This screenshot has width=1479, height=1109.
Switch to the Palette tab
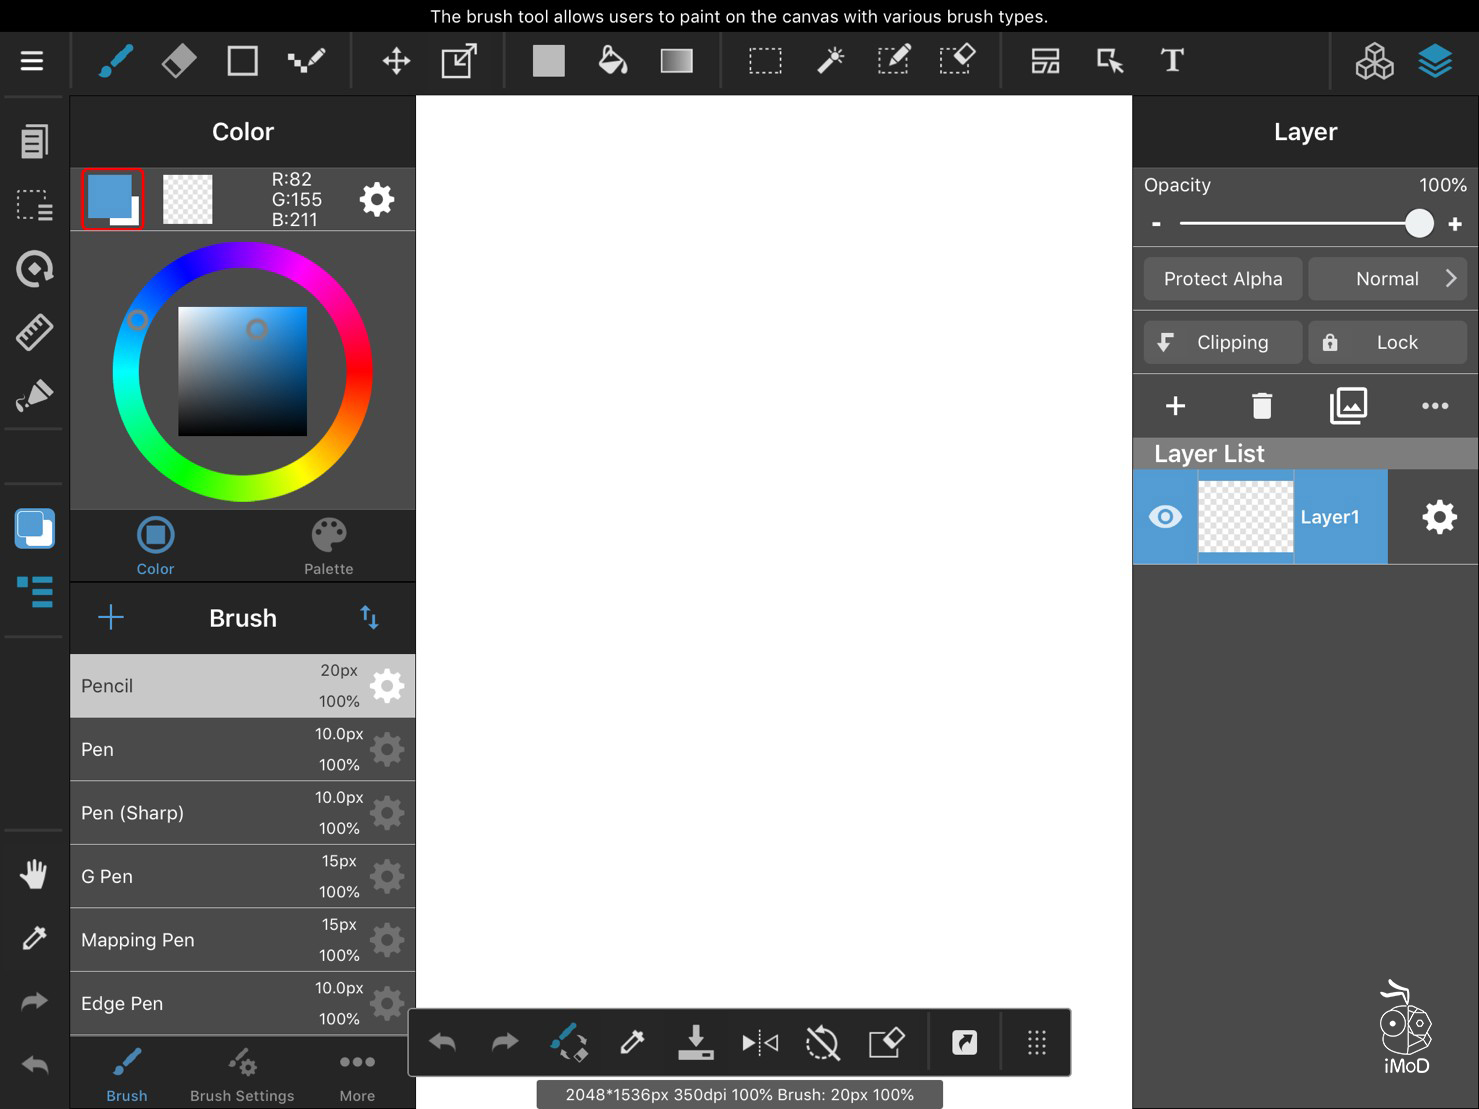pyautogui.click(x=328, y=546)
